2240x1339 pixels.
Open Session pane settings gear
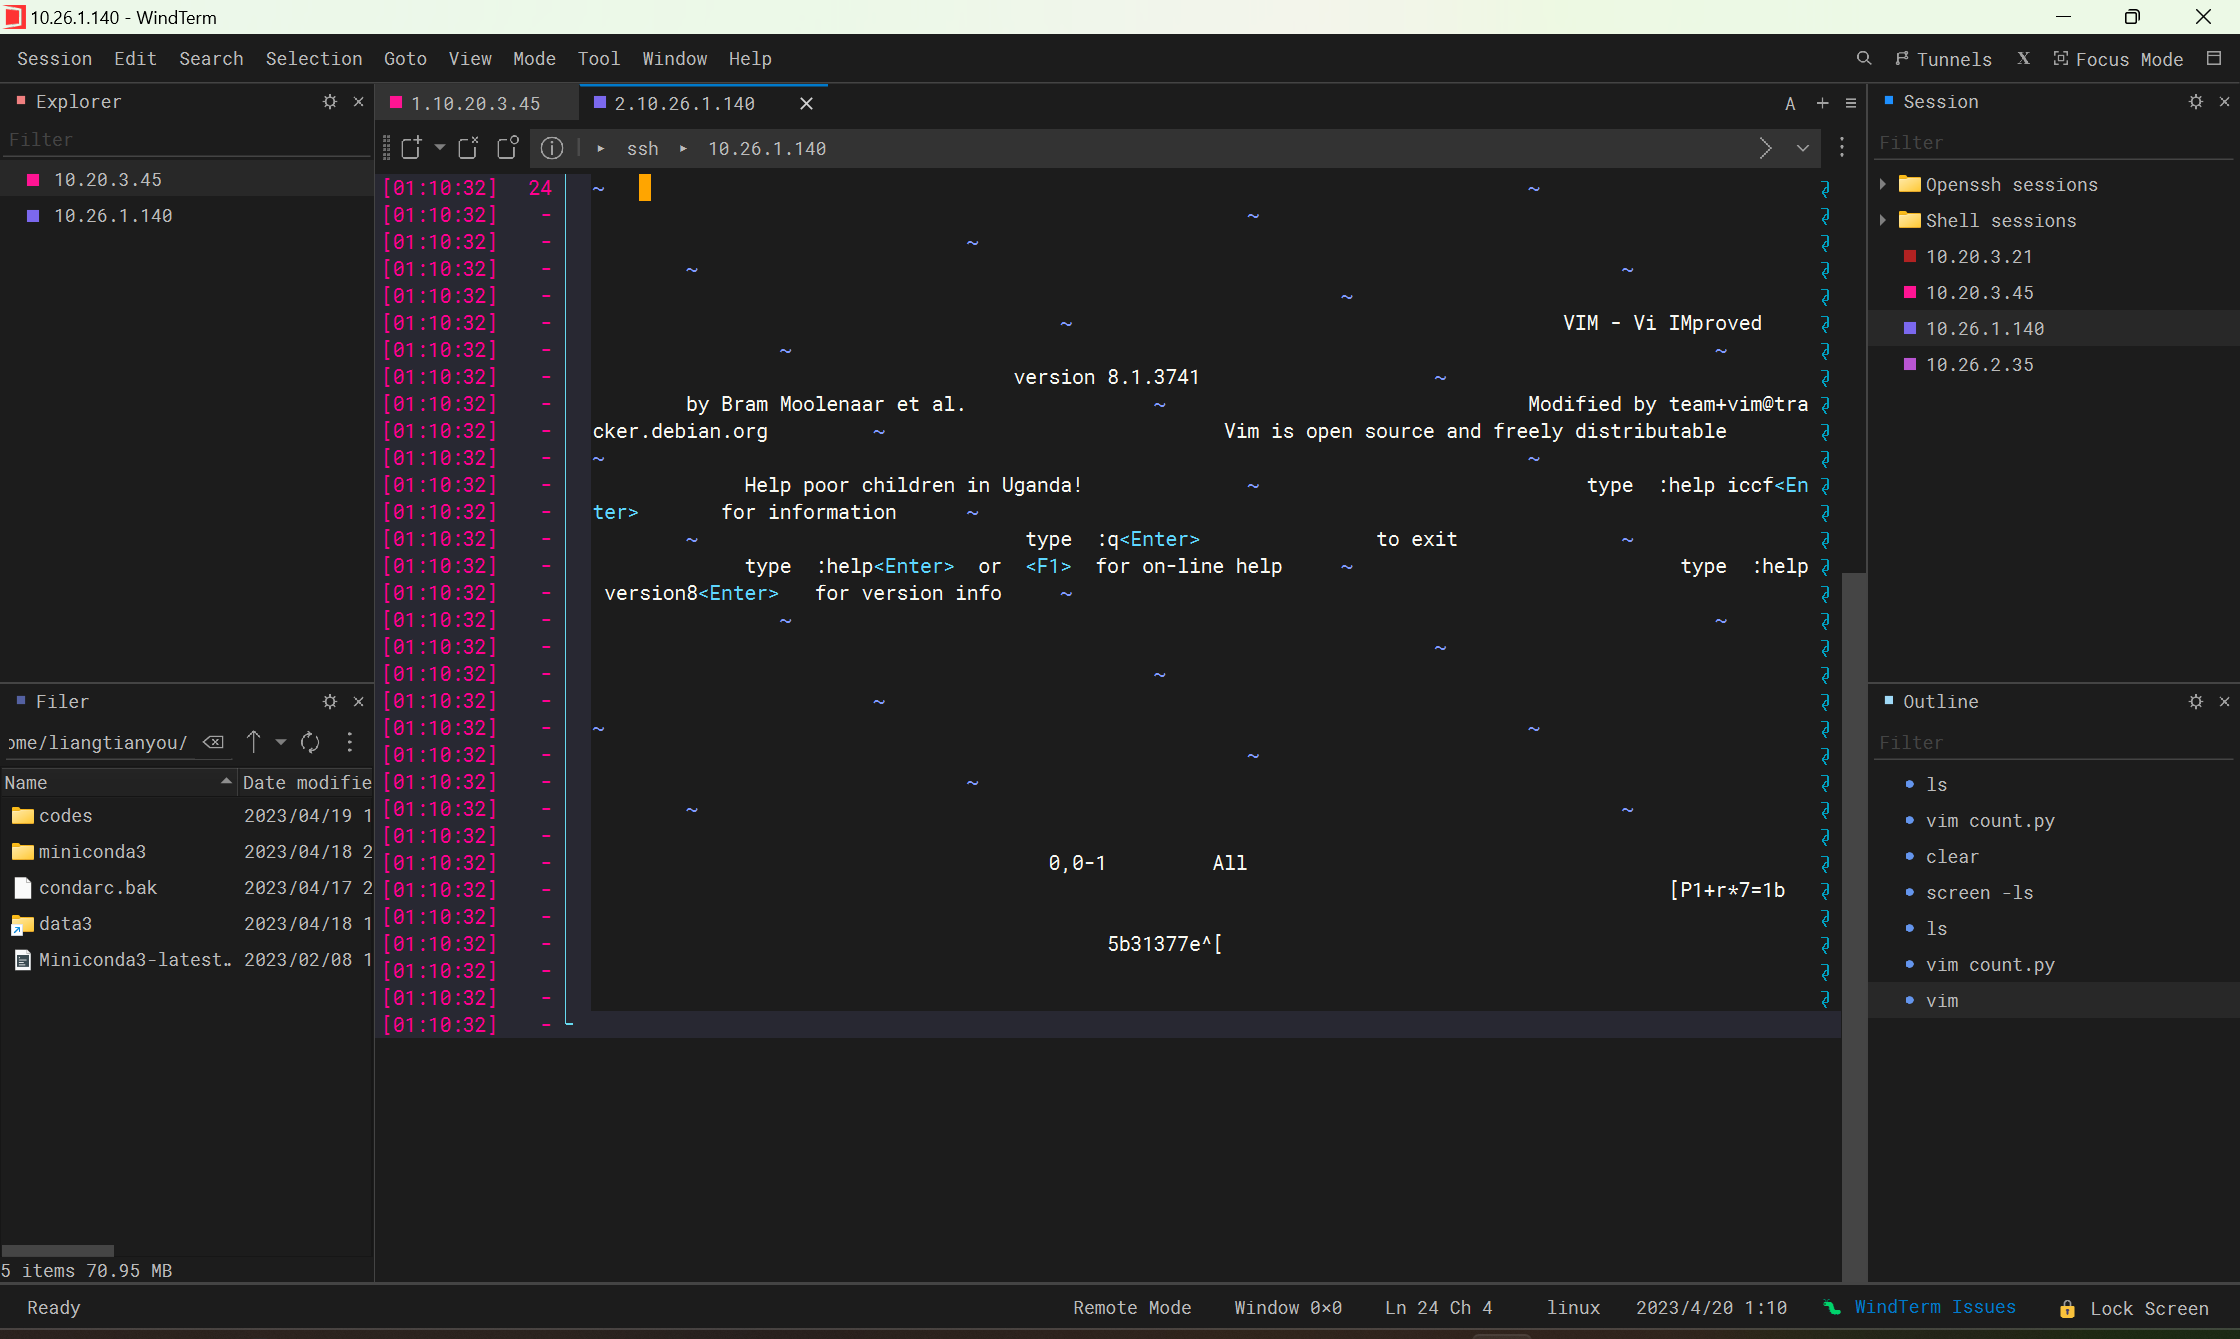[x=2196, y=102]
